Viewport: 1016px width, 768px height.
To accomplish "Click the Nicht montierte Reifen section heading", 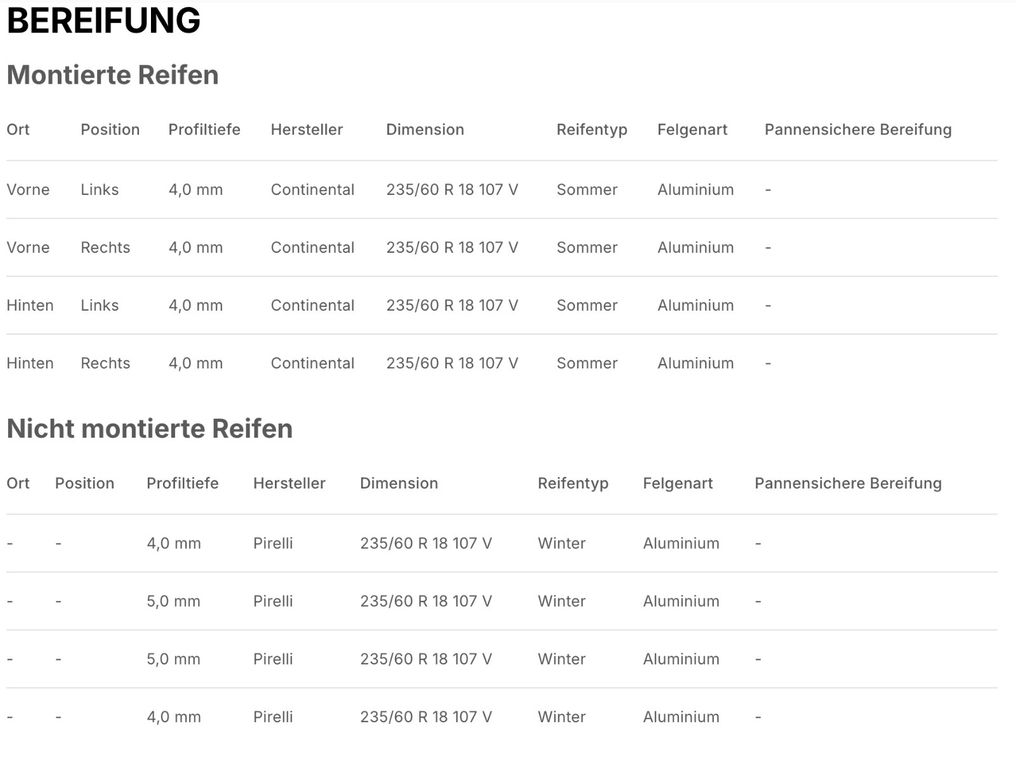I will pyautogui.click(x=149, y=429).
